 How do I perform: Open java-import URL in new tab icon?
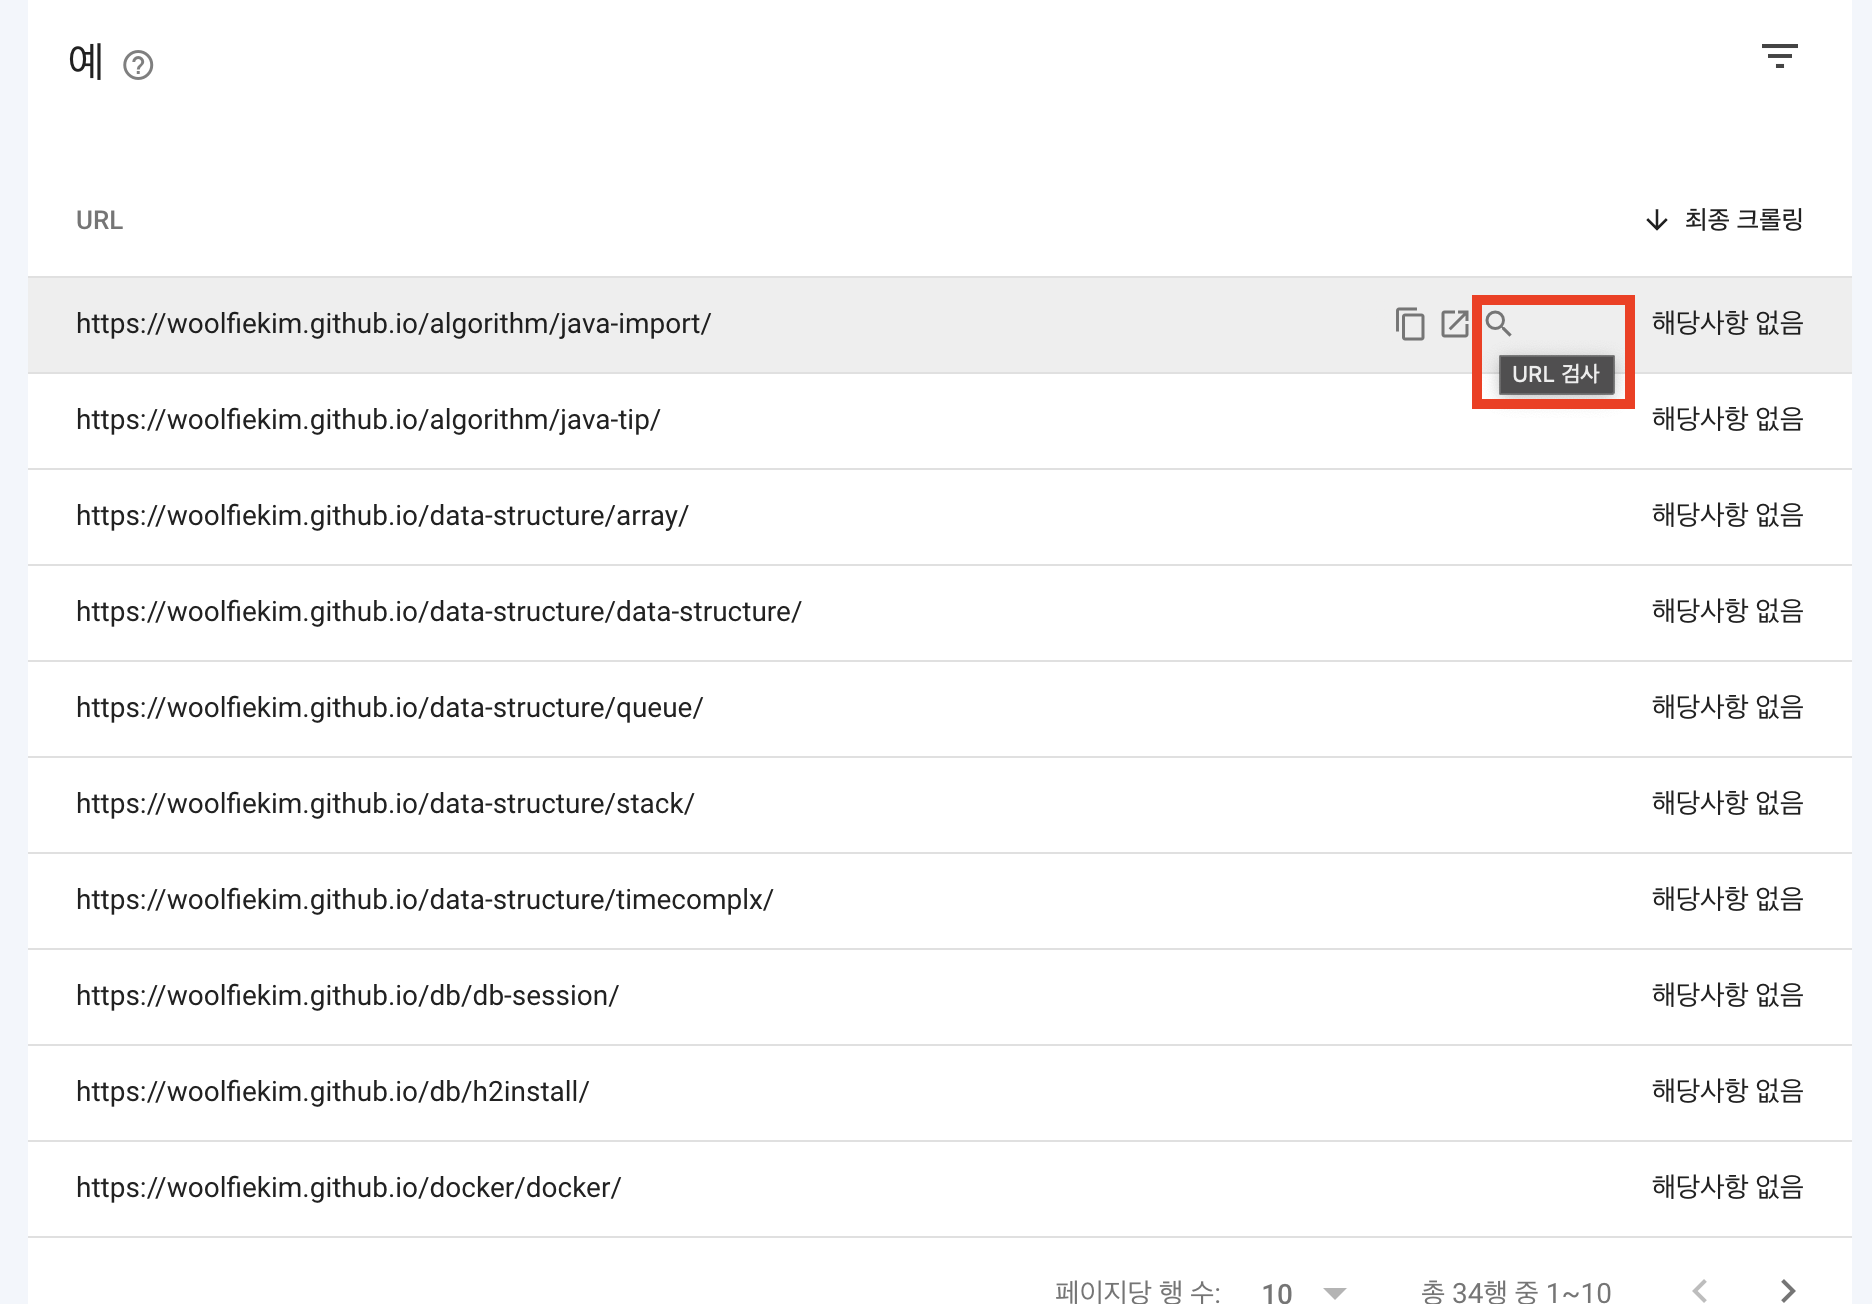(1454, 324)
